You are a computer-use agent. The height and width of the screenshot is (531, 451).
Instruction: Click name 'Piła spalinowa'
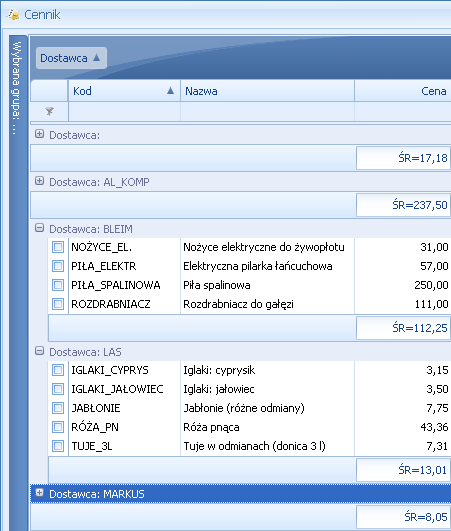[217, 285]
